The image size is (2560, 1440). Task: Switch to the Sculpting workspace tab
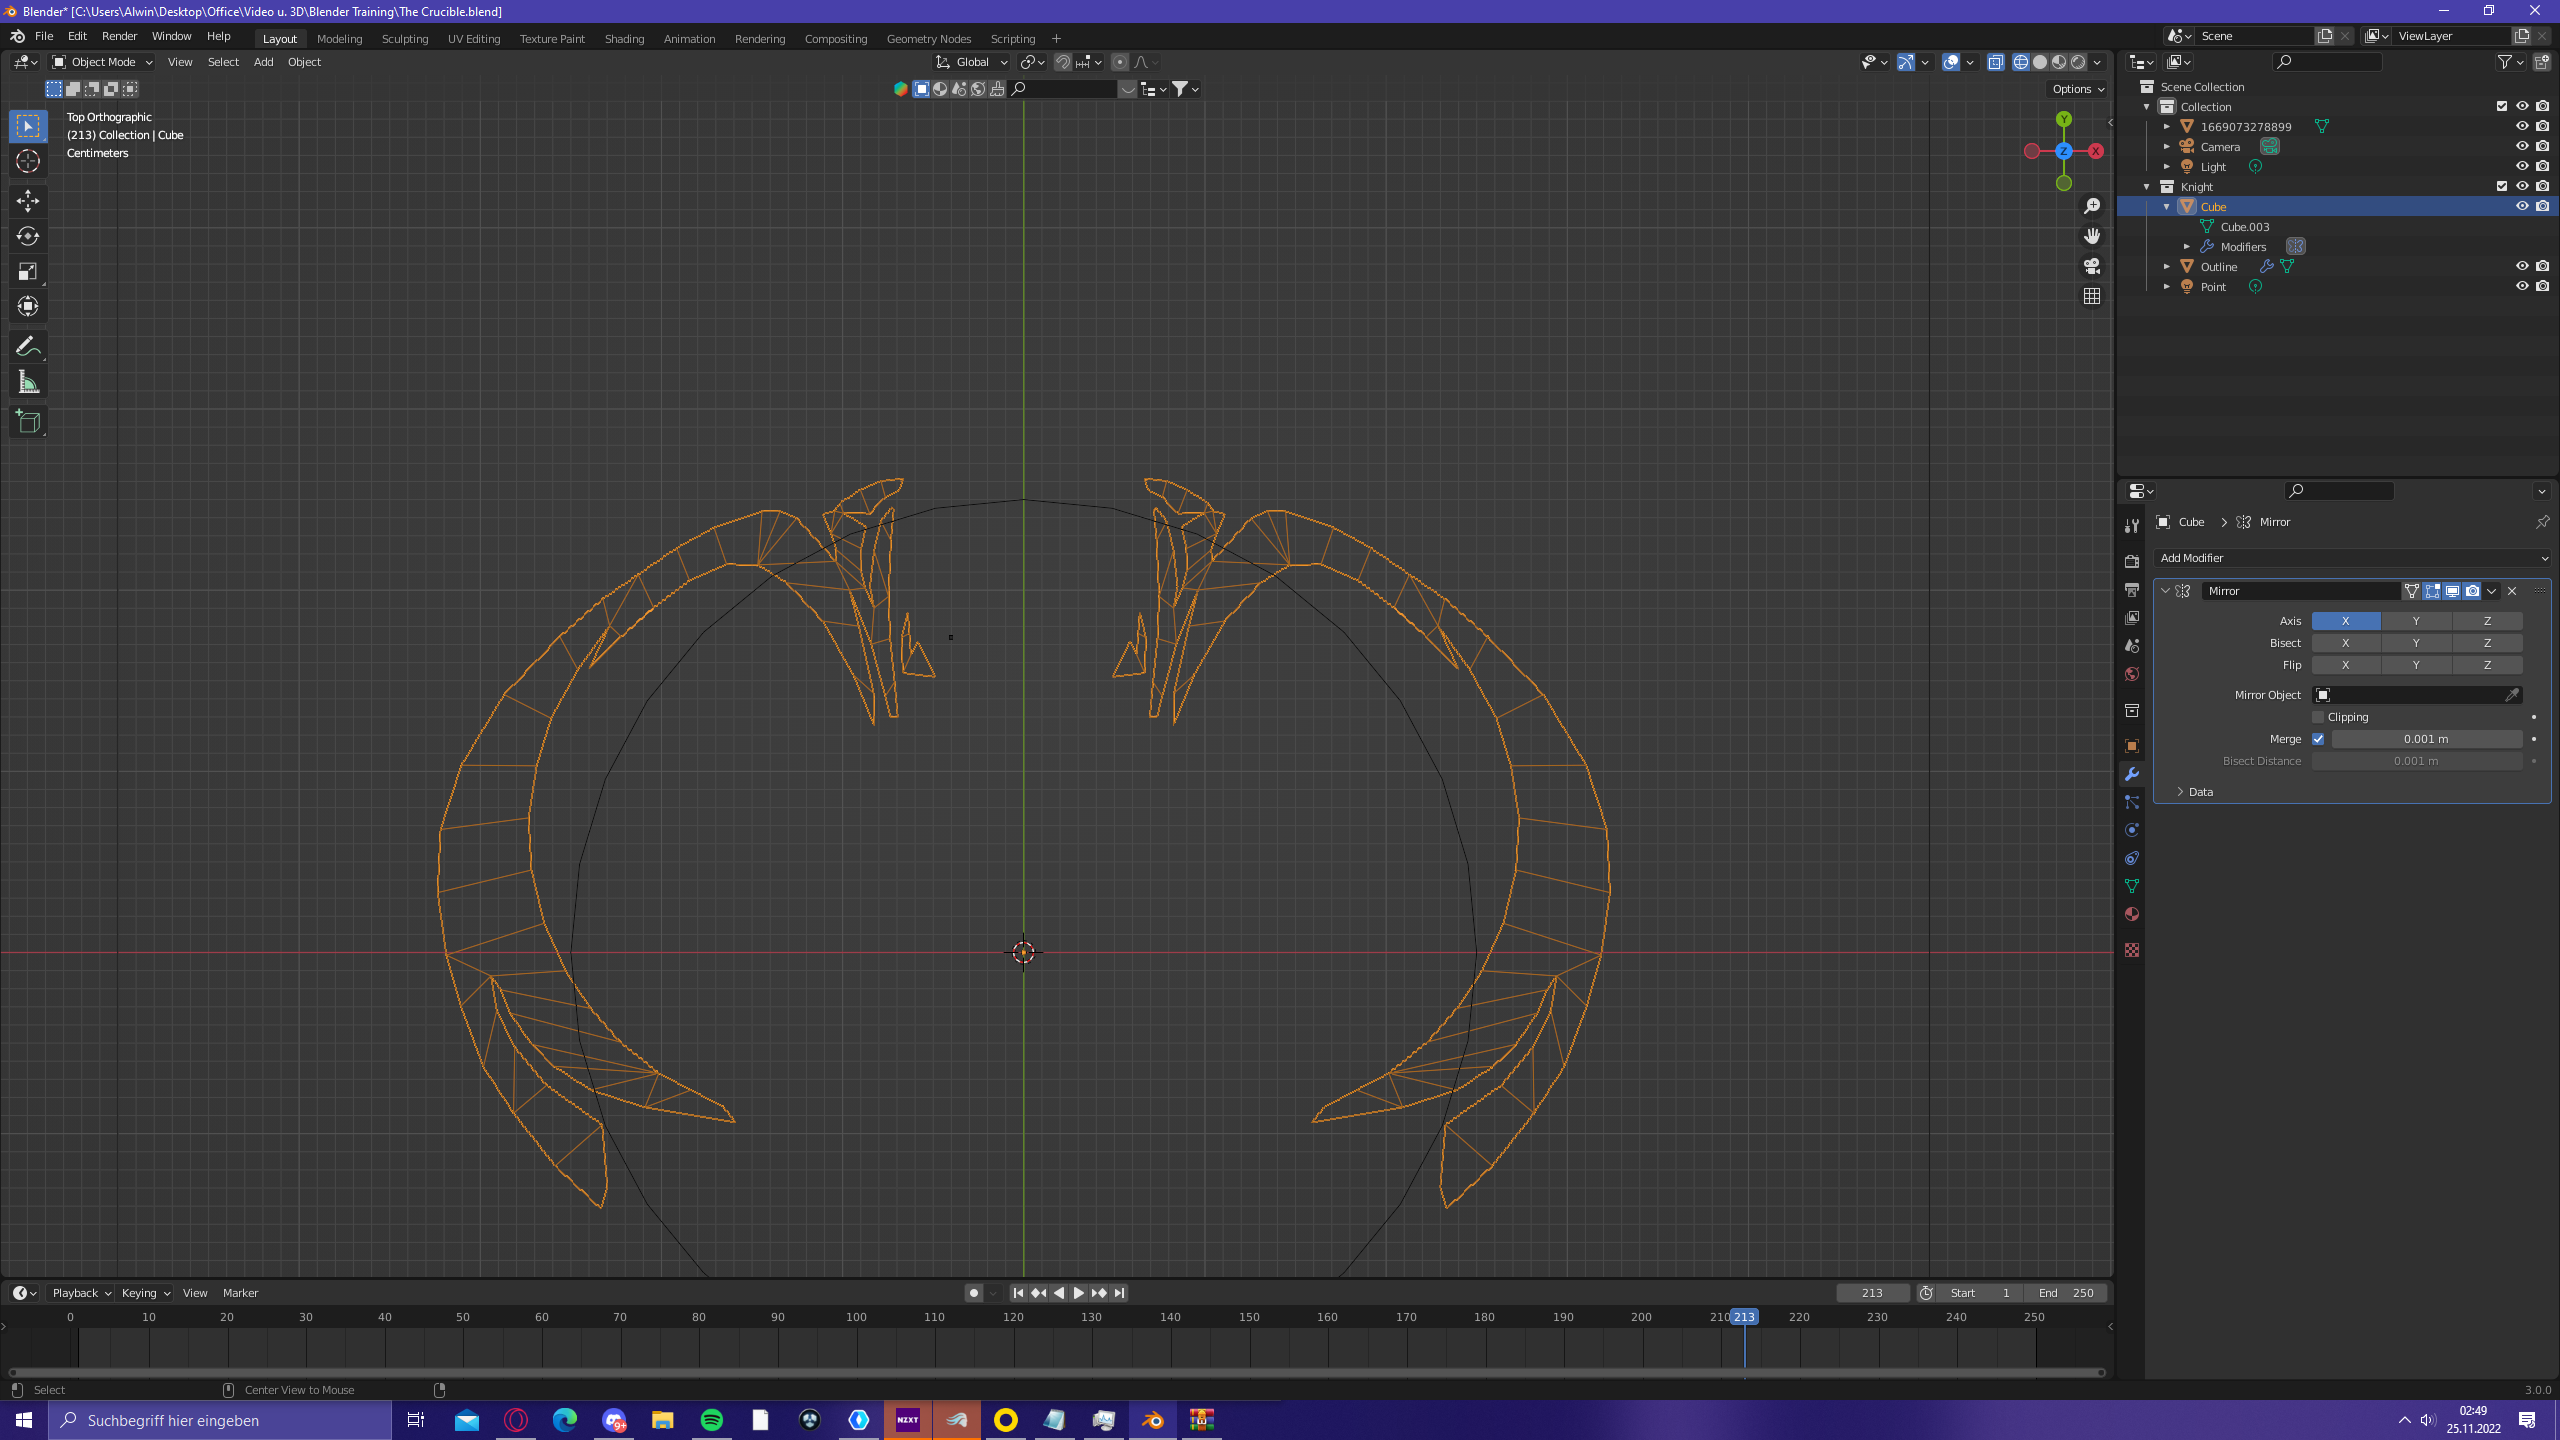404,39
